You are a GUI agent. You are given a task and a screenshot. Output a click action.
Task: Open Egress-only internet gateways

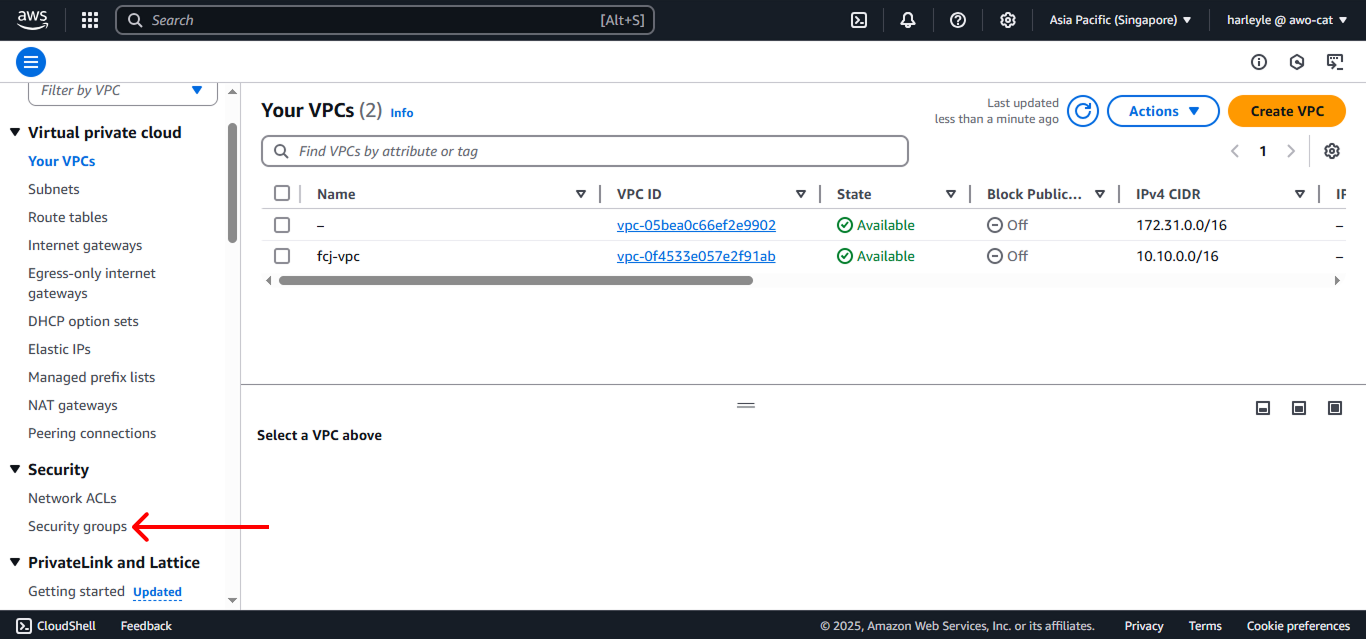pos(92,283)
